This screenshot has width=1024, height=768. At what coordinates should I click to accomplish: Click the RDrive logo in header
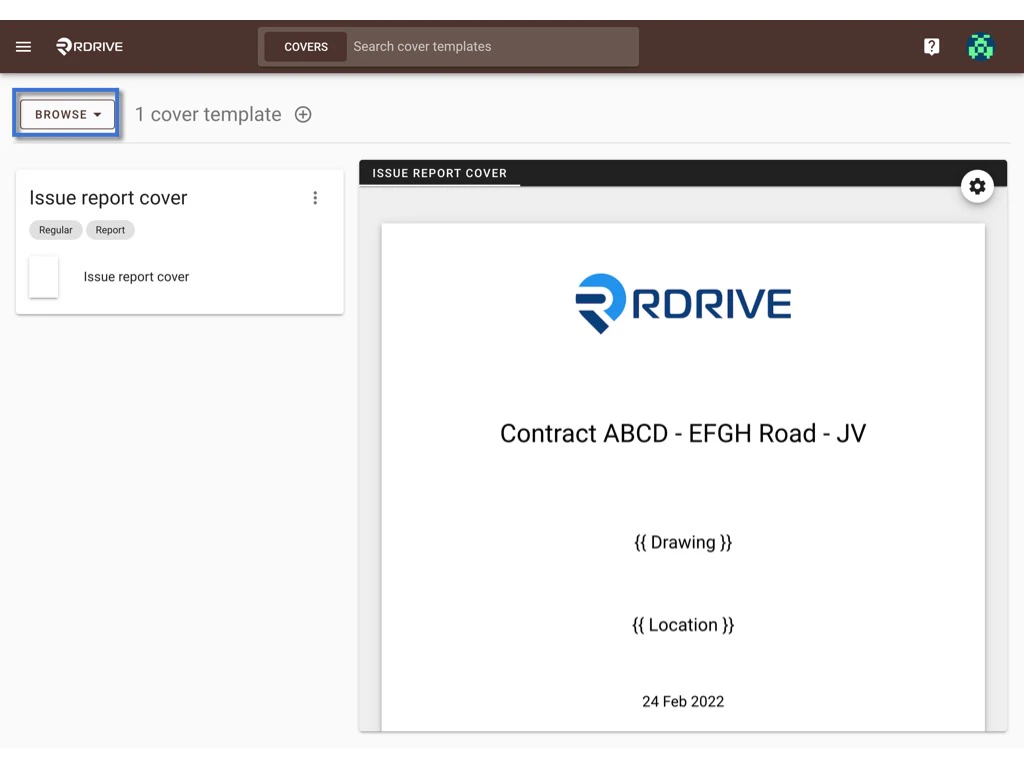[89, 46]
